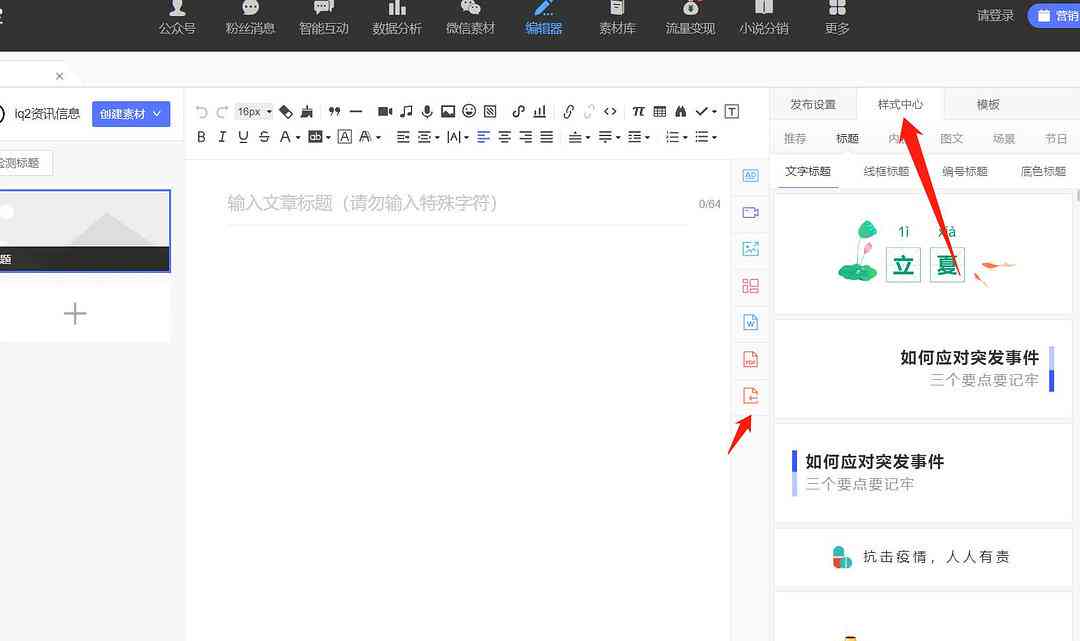The width and height of the screenshot is (1080, 641).
Task: Align text to the right
Action: pos(526,137)
